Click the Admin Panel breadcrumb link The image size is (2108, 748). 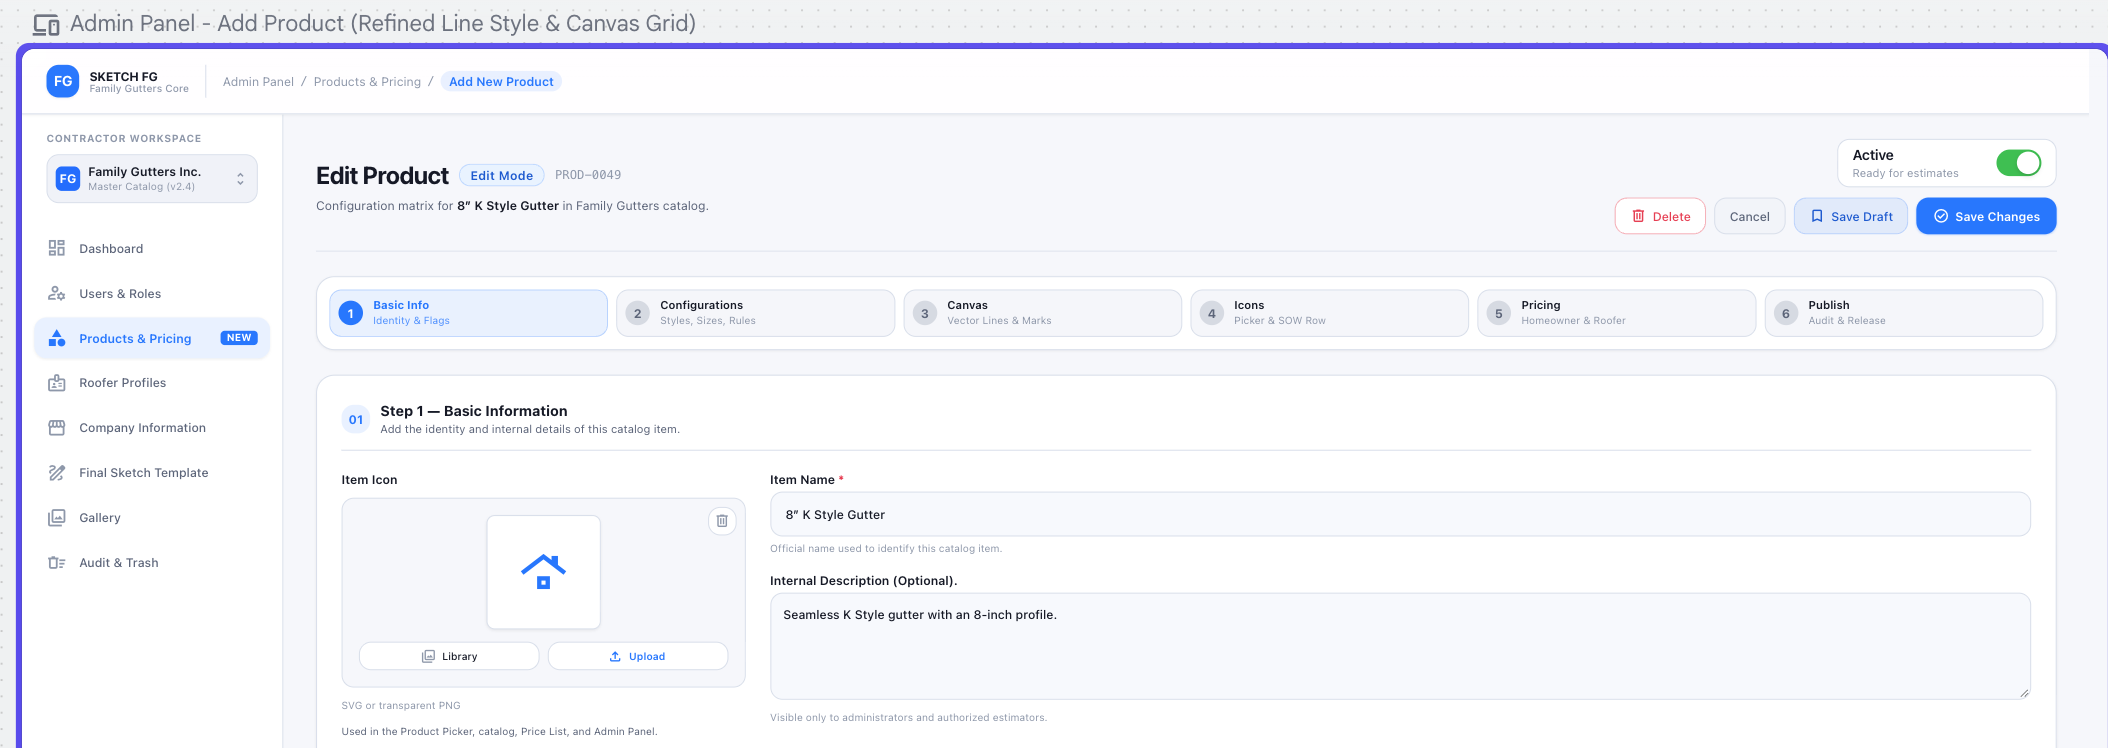(258, 82)
